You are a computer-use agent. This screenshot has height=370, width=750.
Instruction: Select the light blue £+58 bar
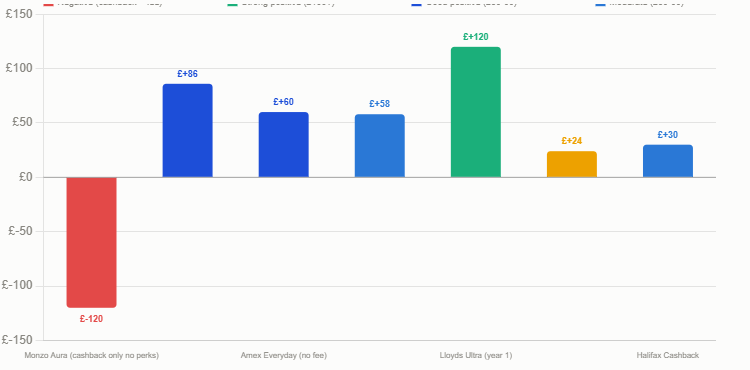pyautogui.click(x=380, y=146)
